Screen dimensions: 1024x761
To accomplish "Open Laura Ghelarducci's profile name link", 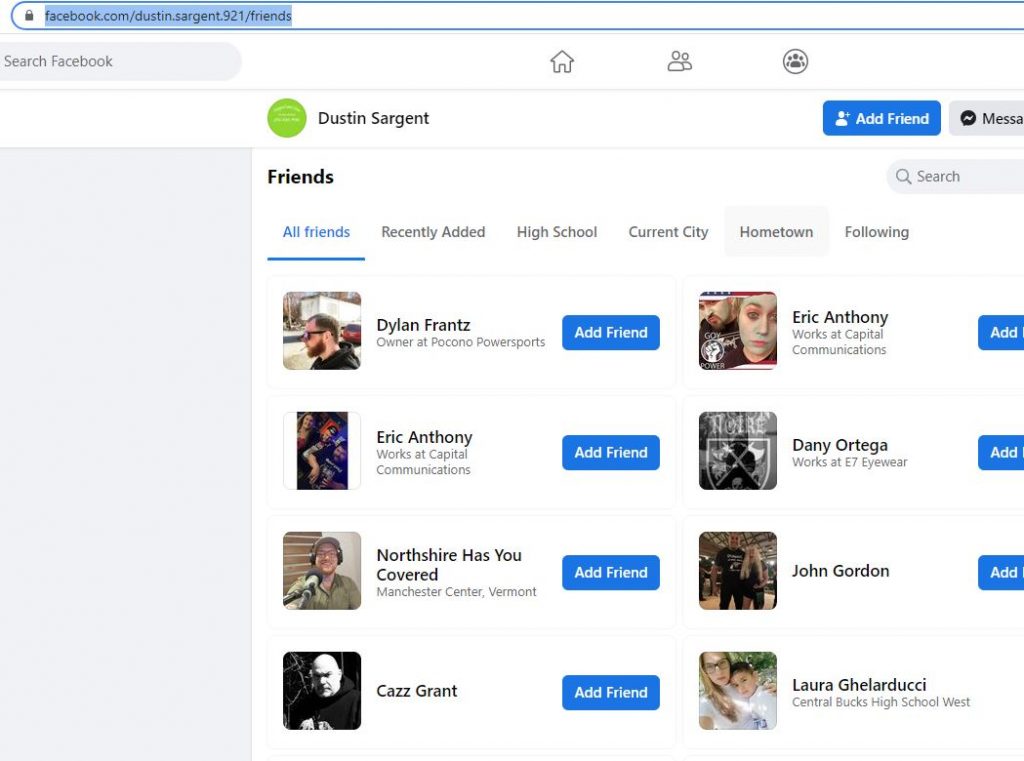I will pyautogui.click(x=859, y=685).
